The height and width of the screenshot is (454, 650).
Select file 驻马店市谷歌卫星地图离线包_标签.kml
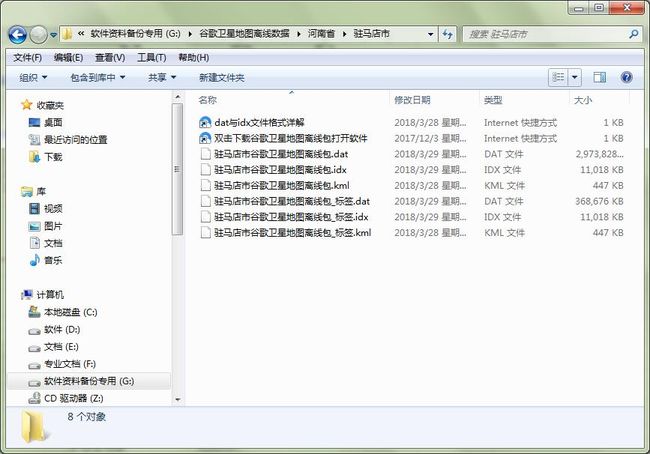[293, 233]
